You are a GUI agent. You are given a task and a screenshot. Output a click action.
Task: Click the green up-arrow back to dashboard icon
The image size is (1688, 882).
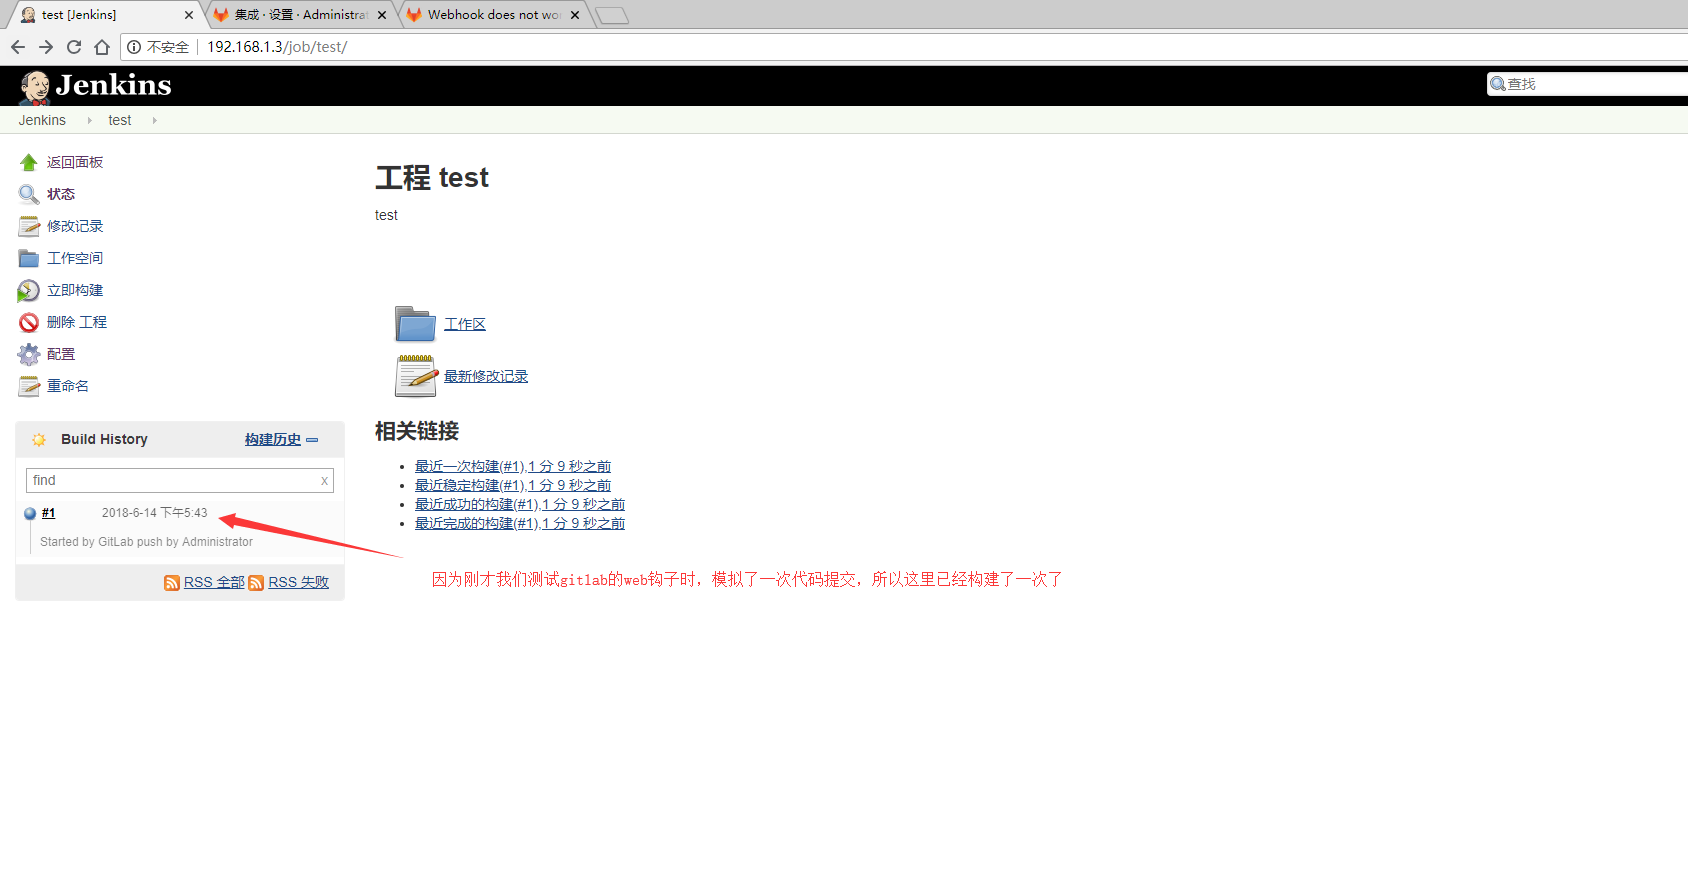28,162
